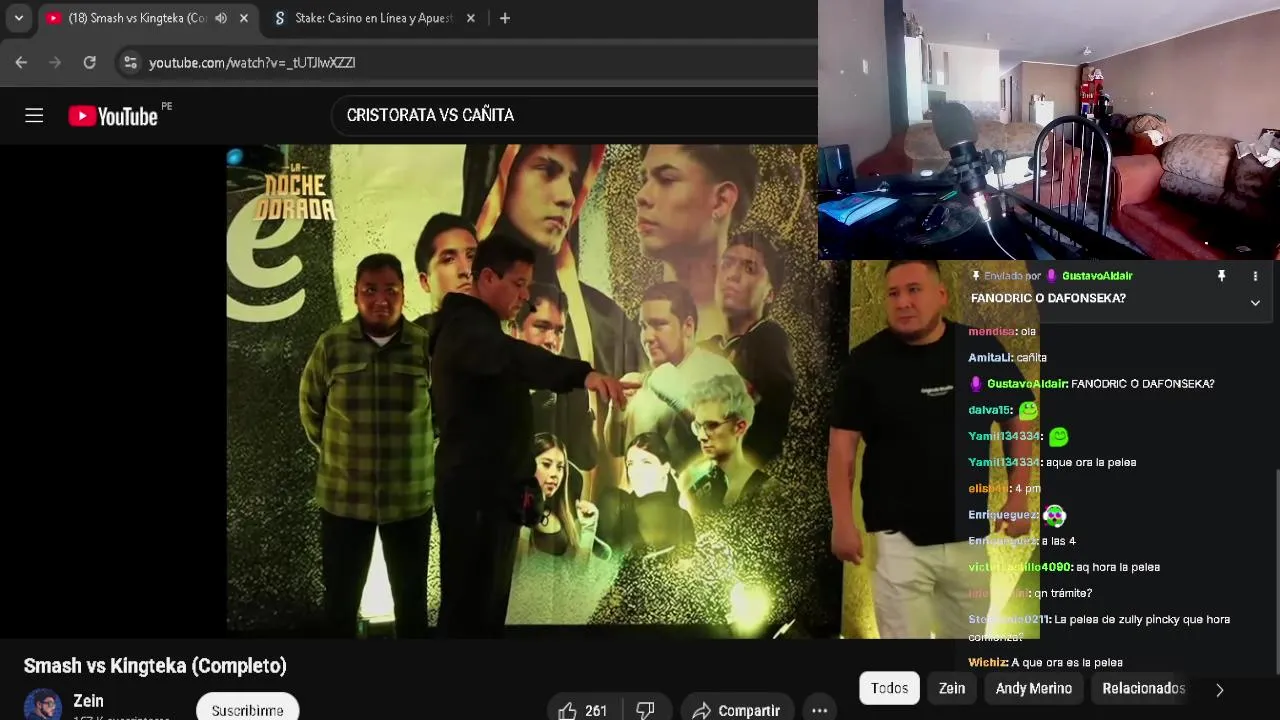Share the video via Compartir
Screen dimensions: 1280x720
click(x=737, y=710)
